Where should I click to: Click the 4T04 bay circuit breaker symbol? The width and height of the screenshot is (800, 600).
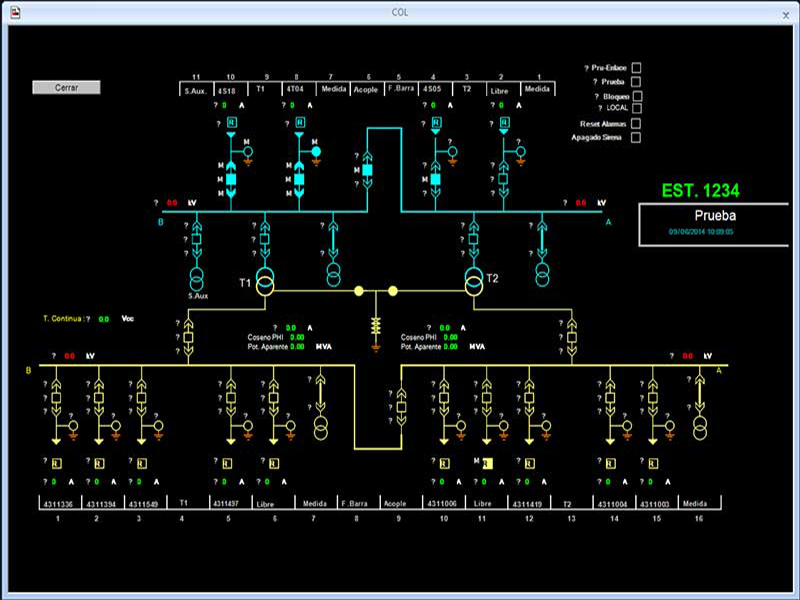299,180
